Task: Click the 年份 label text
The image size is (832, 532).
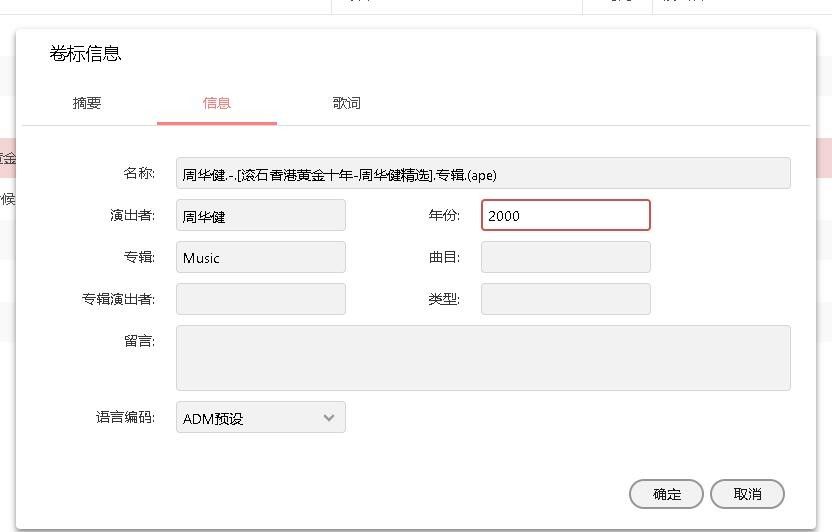Action: (x=444, y=215)
